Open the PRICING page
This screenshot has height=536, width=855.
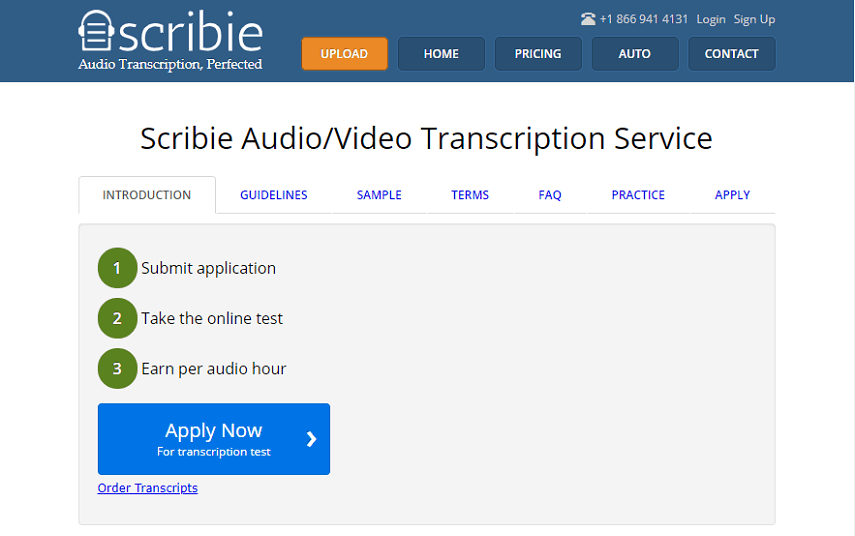[x=538, y=53]
